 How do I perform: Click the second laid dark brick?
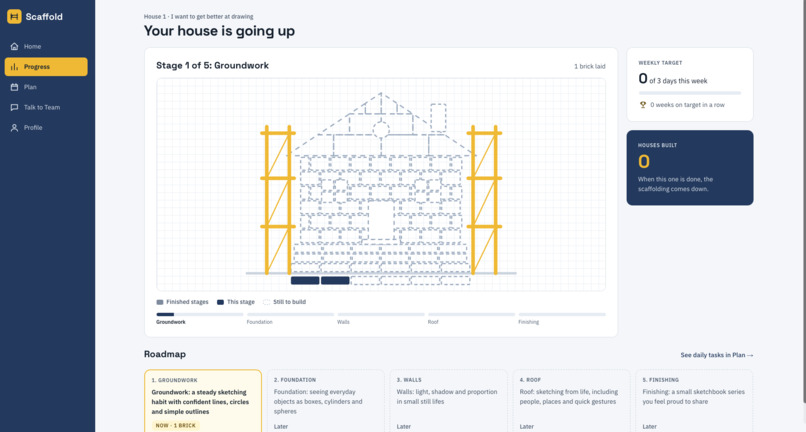point(335,280)
